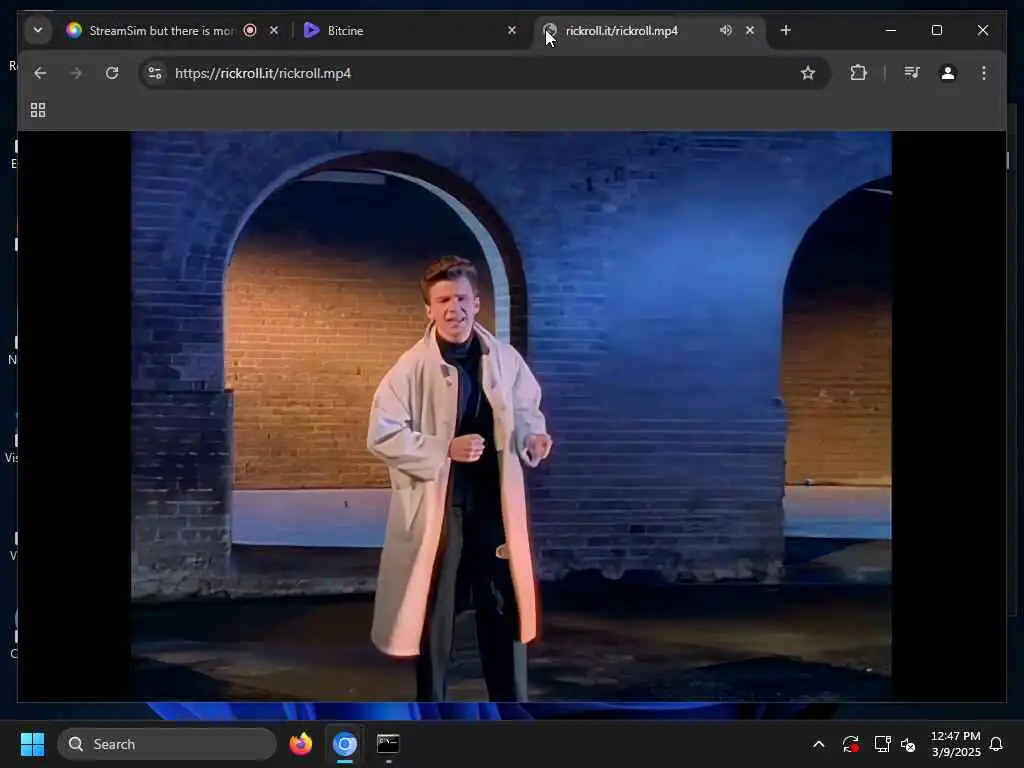Open the terminal taskbar icon
The width and height of the screenshot is (1024, 768).
[x=388, y=744]
